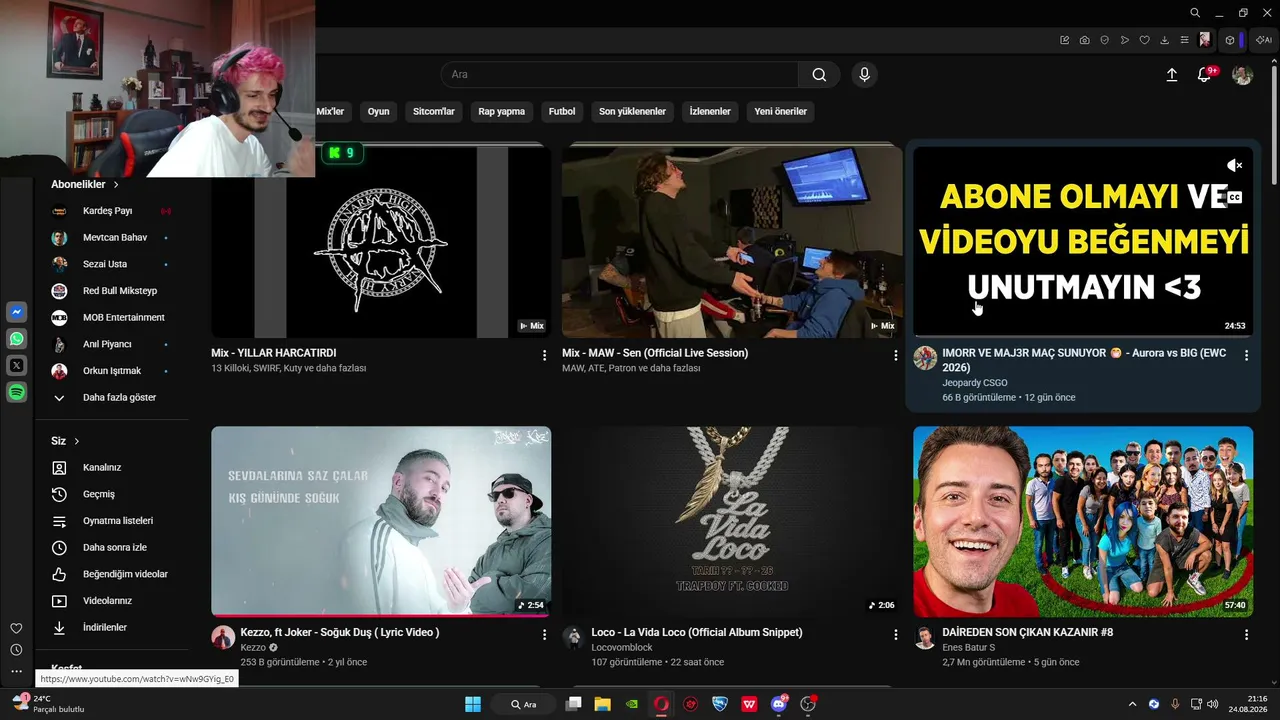Select the Rap yapma filter chip
Screen dimensions: 1280x720
pos(501,112)
